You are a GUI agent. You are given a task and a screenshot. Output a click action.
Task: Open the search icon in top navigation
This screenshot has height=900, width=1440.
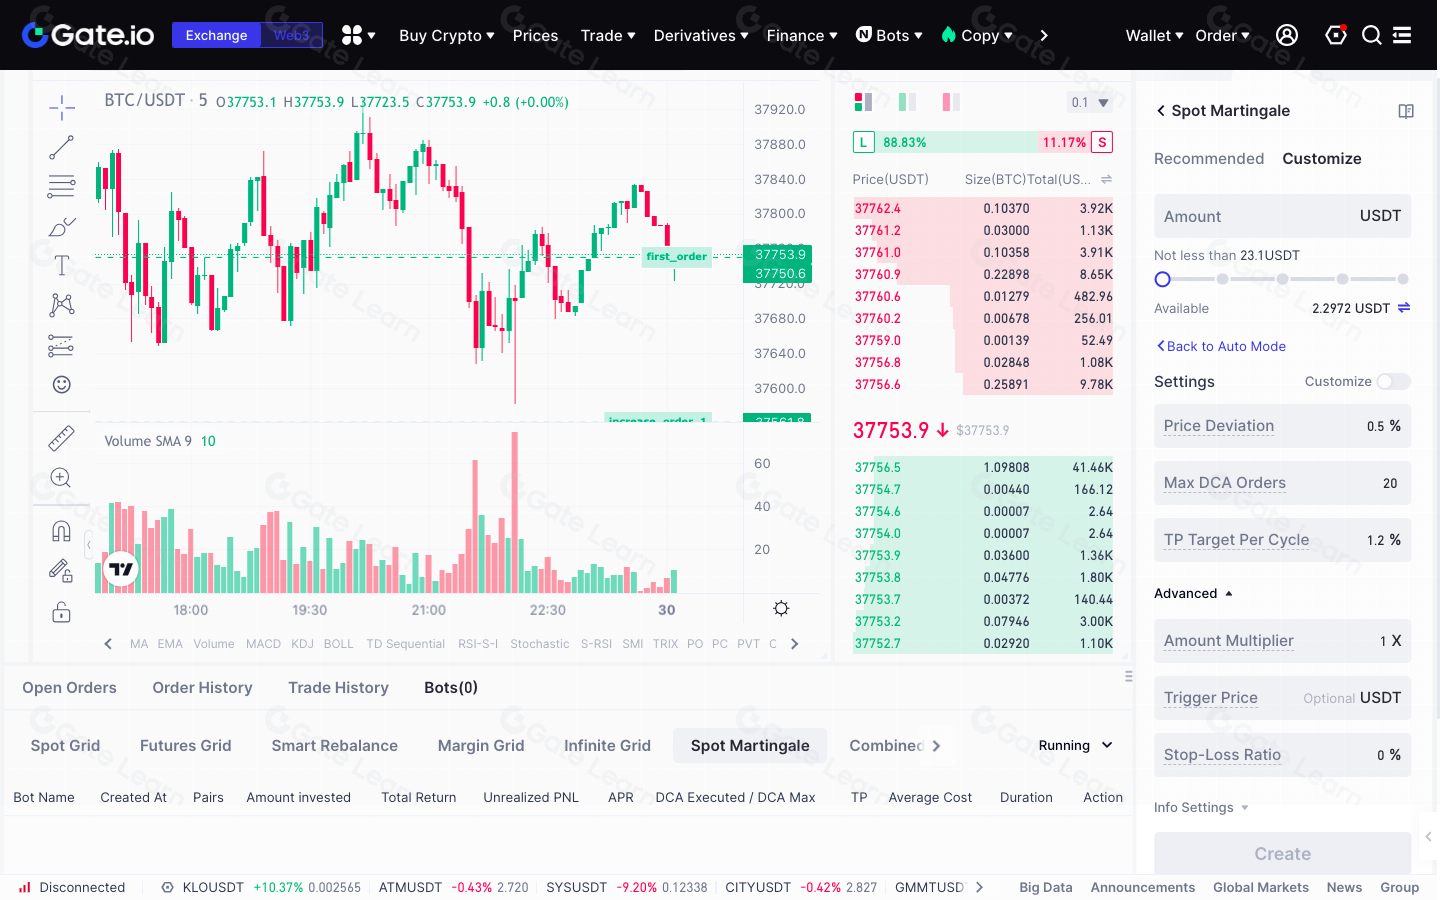point(1371,34)
